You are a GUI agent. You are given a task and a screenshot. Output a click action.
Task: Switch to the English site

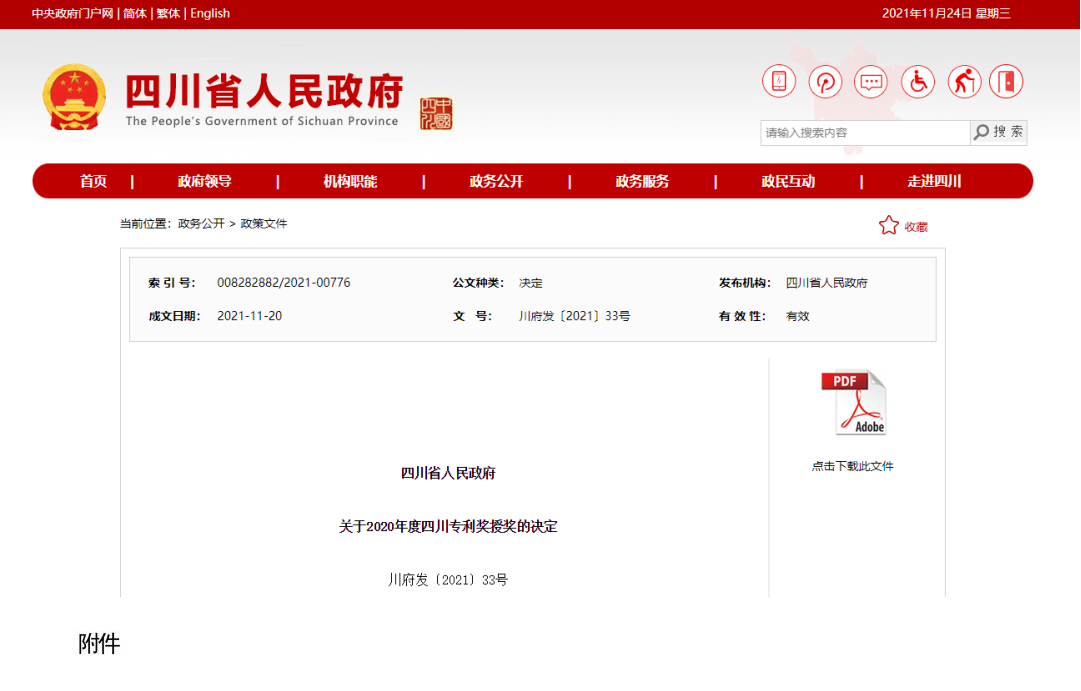tap(210, 13)
